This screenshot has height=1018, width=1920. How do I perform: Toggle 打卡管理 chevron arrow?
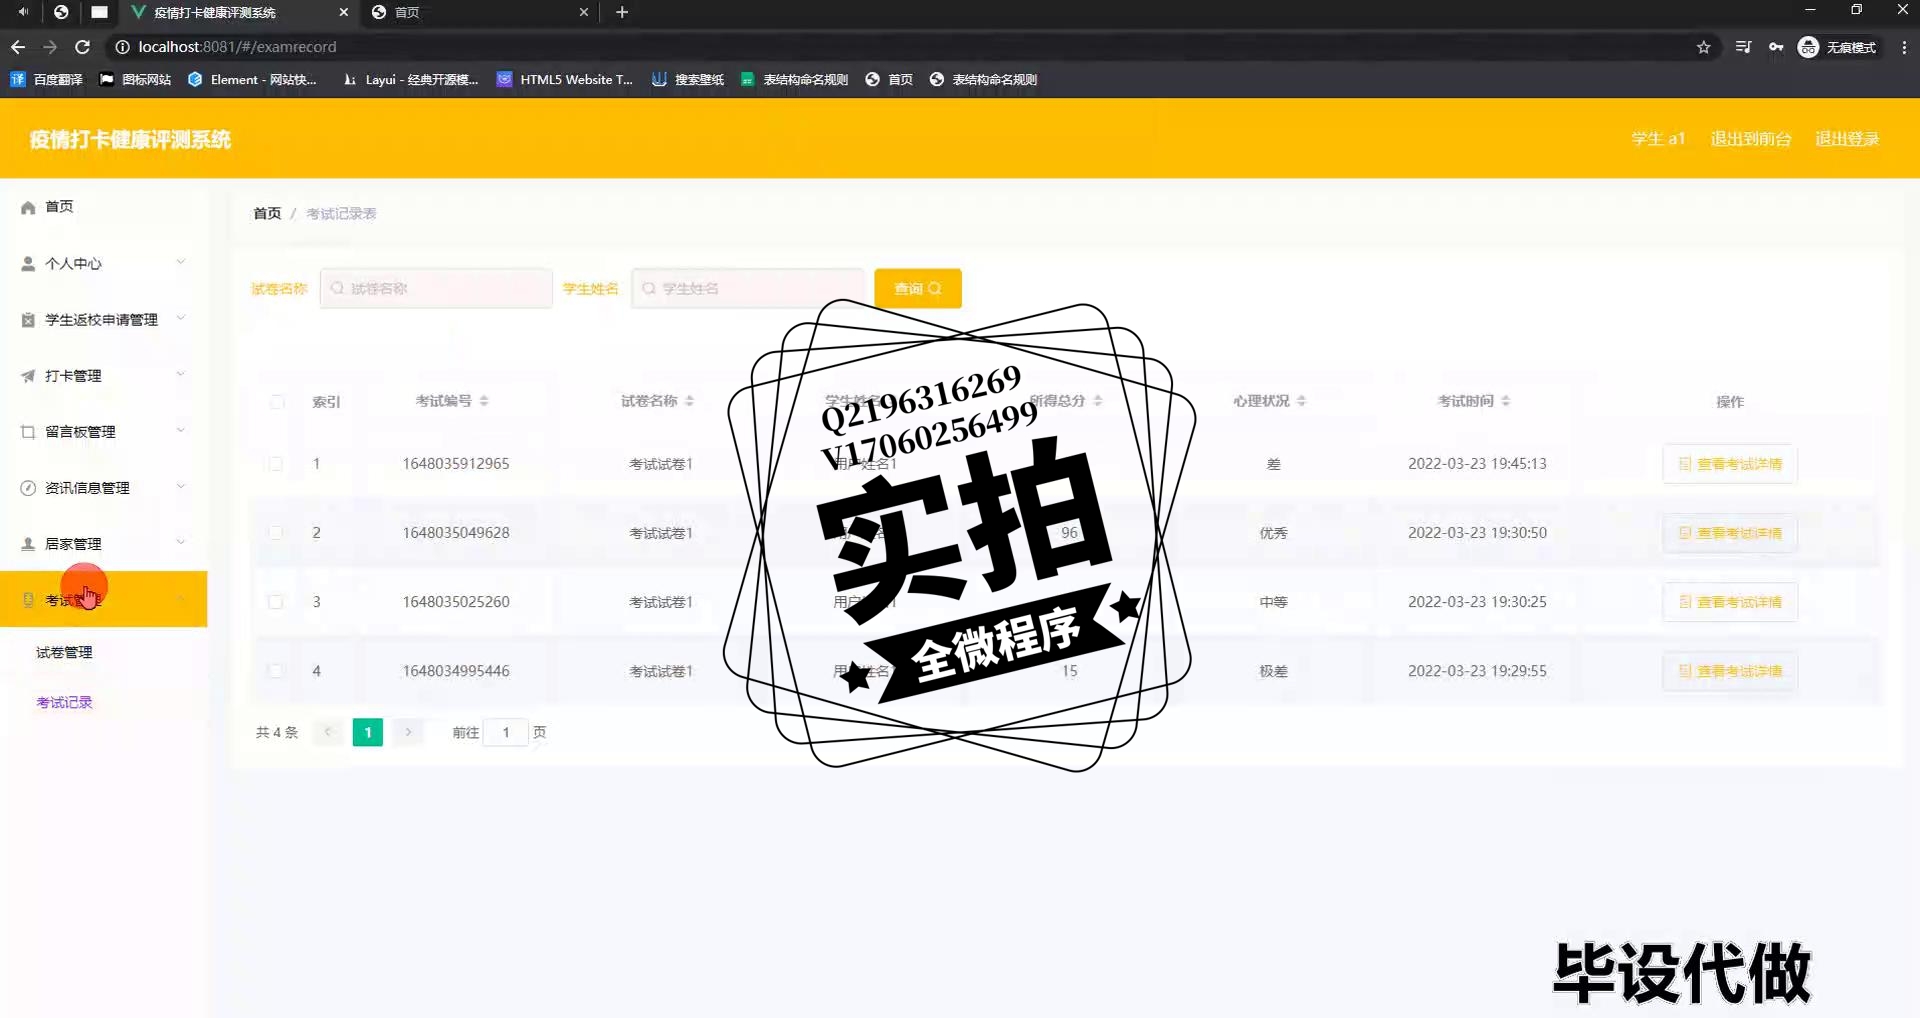click(181, 374)
